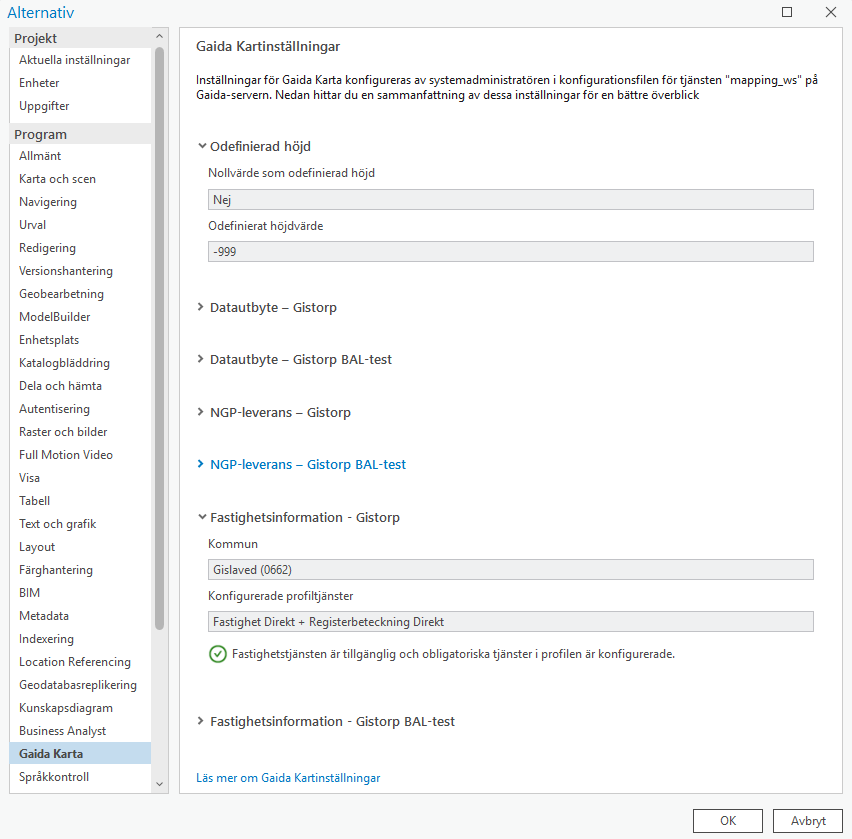The height and width of the screenshot is (839, 852).
Task: Open the Geobearbetning options page
Action: (x=61, y=294)
